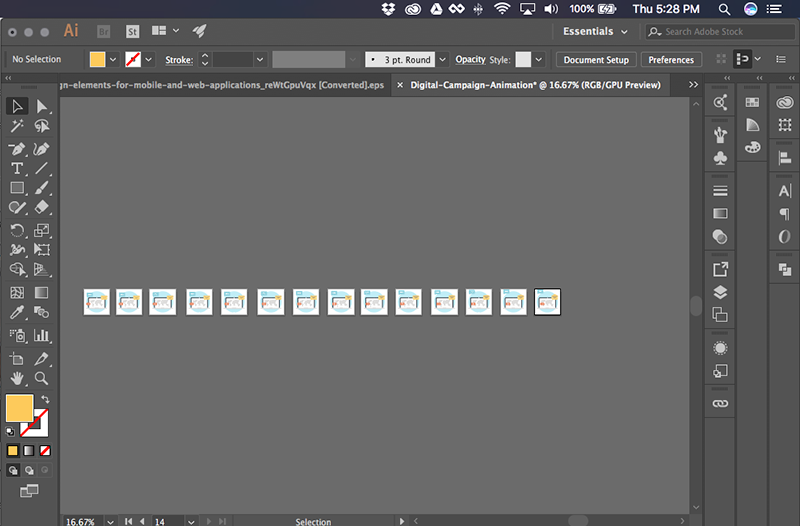Viewport: 800px width, 526px height.
Task: Open the Essentials workspace dropdown
Action: point(595,32)
